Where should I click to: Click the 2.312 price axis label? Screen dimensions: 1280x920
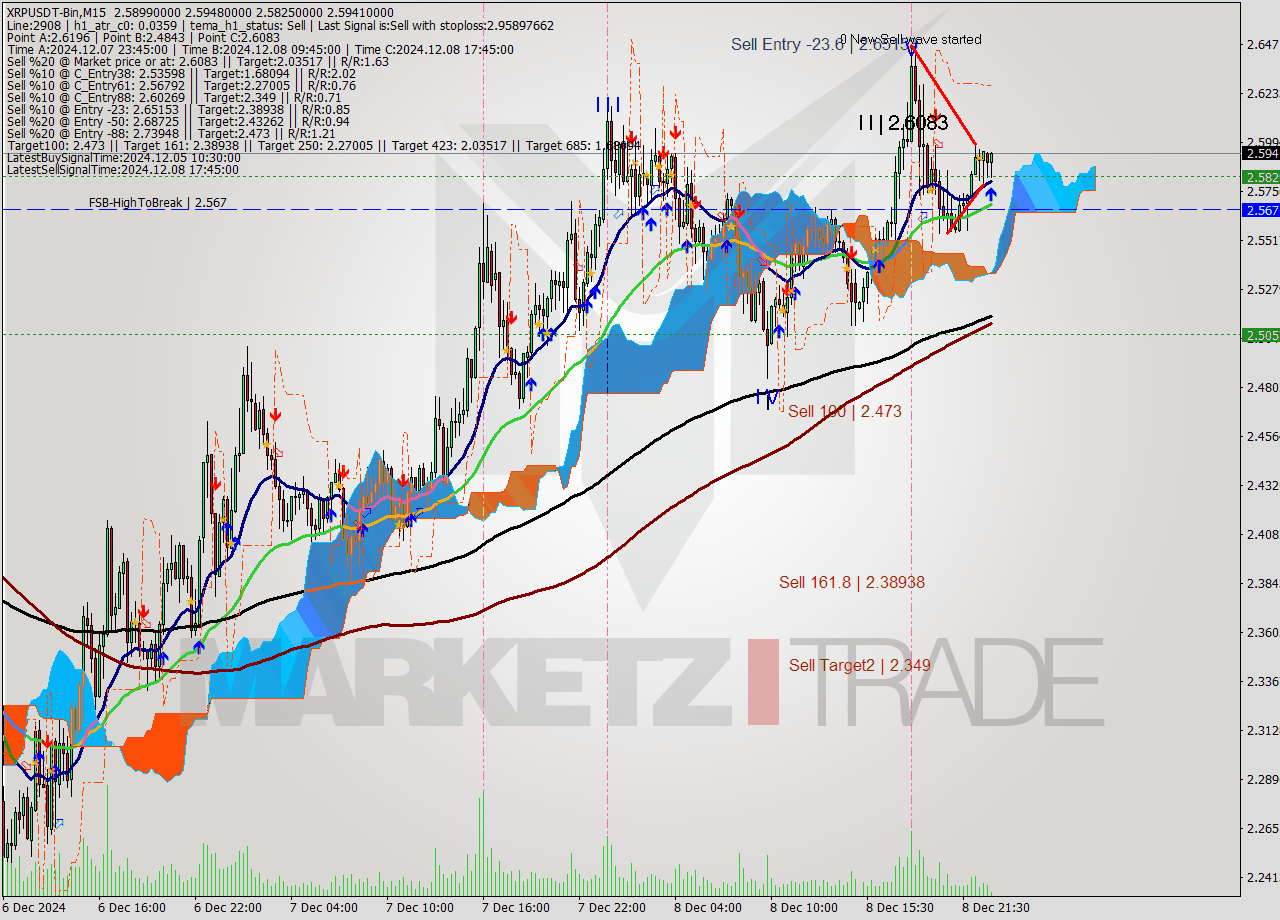(1261, 730)
